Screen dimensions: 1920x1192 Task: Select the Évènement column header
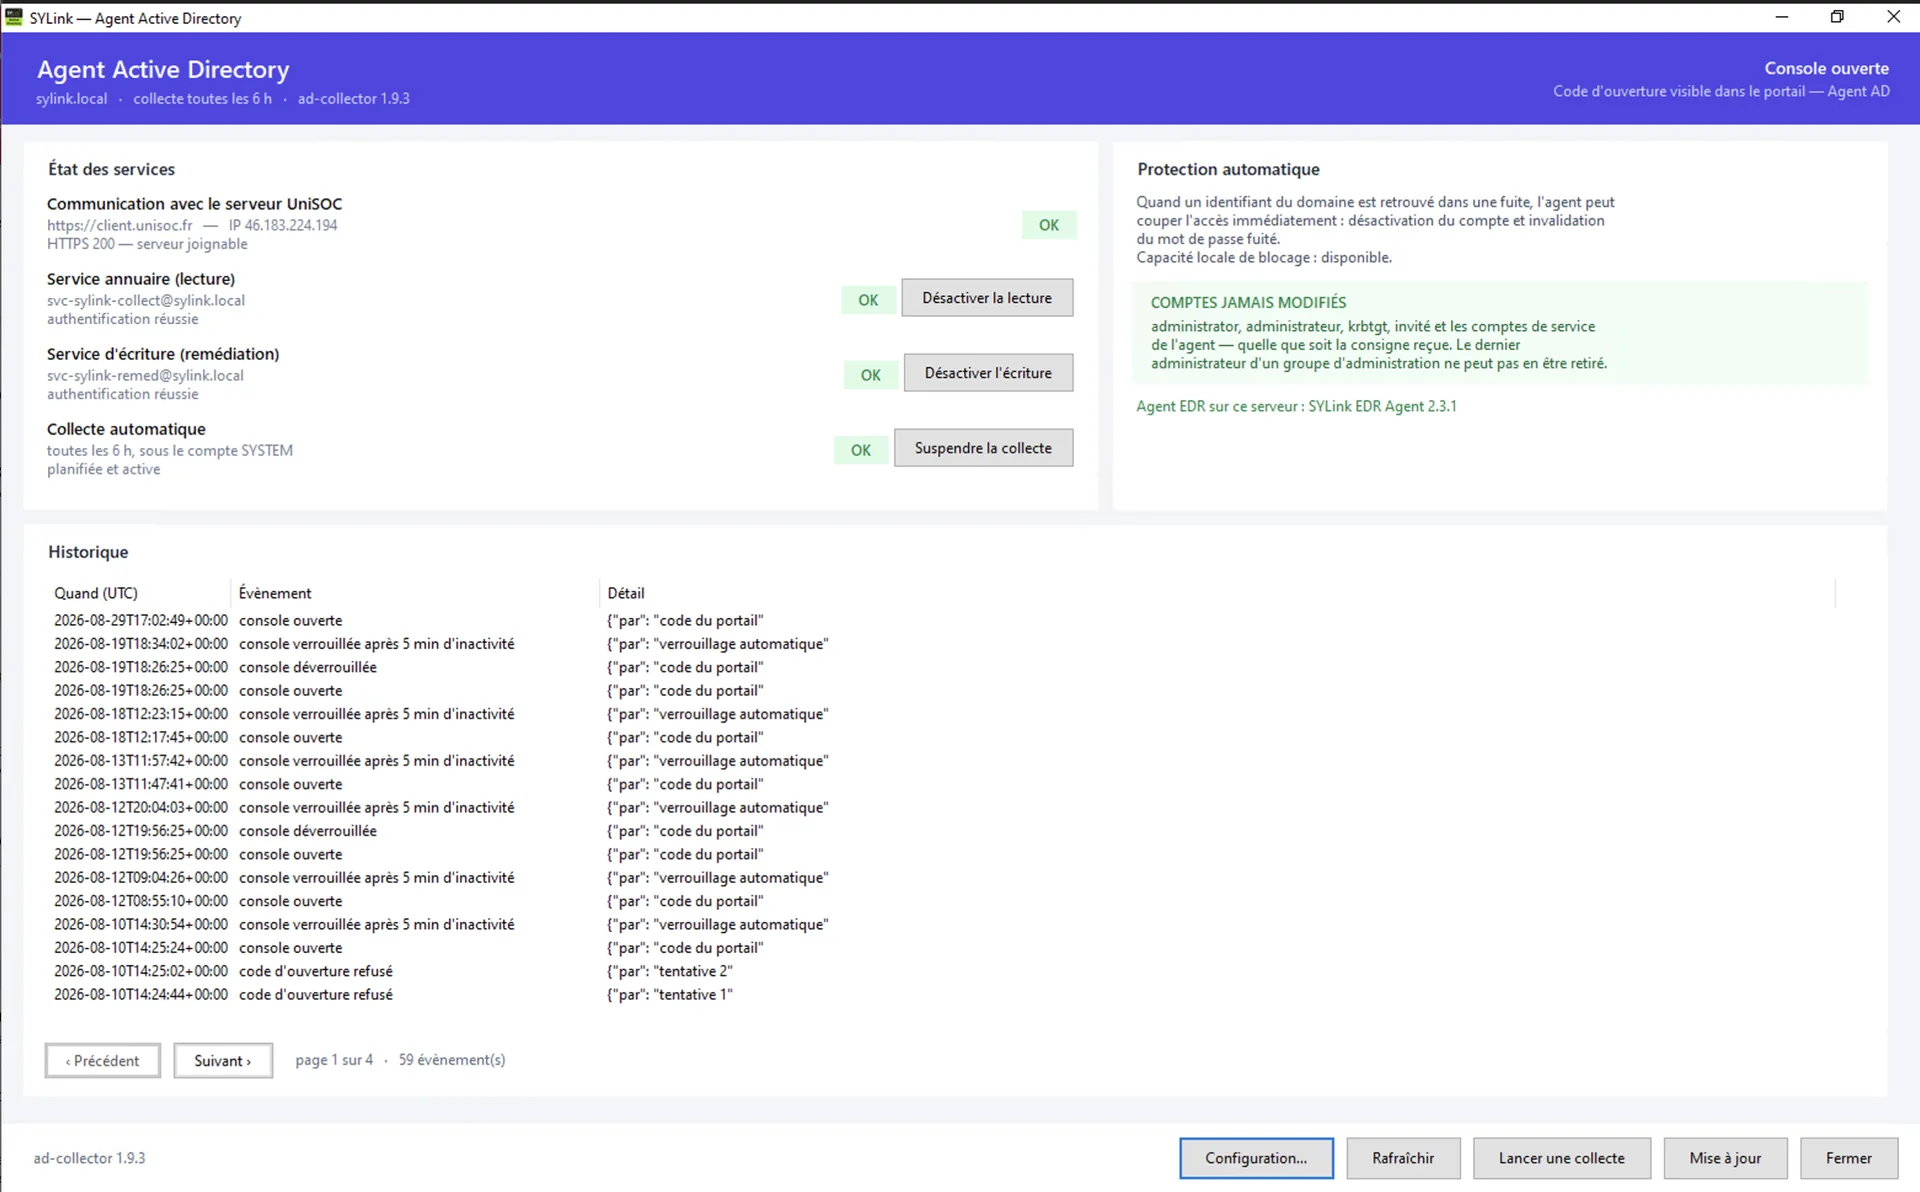pos(415,593)
